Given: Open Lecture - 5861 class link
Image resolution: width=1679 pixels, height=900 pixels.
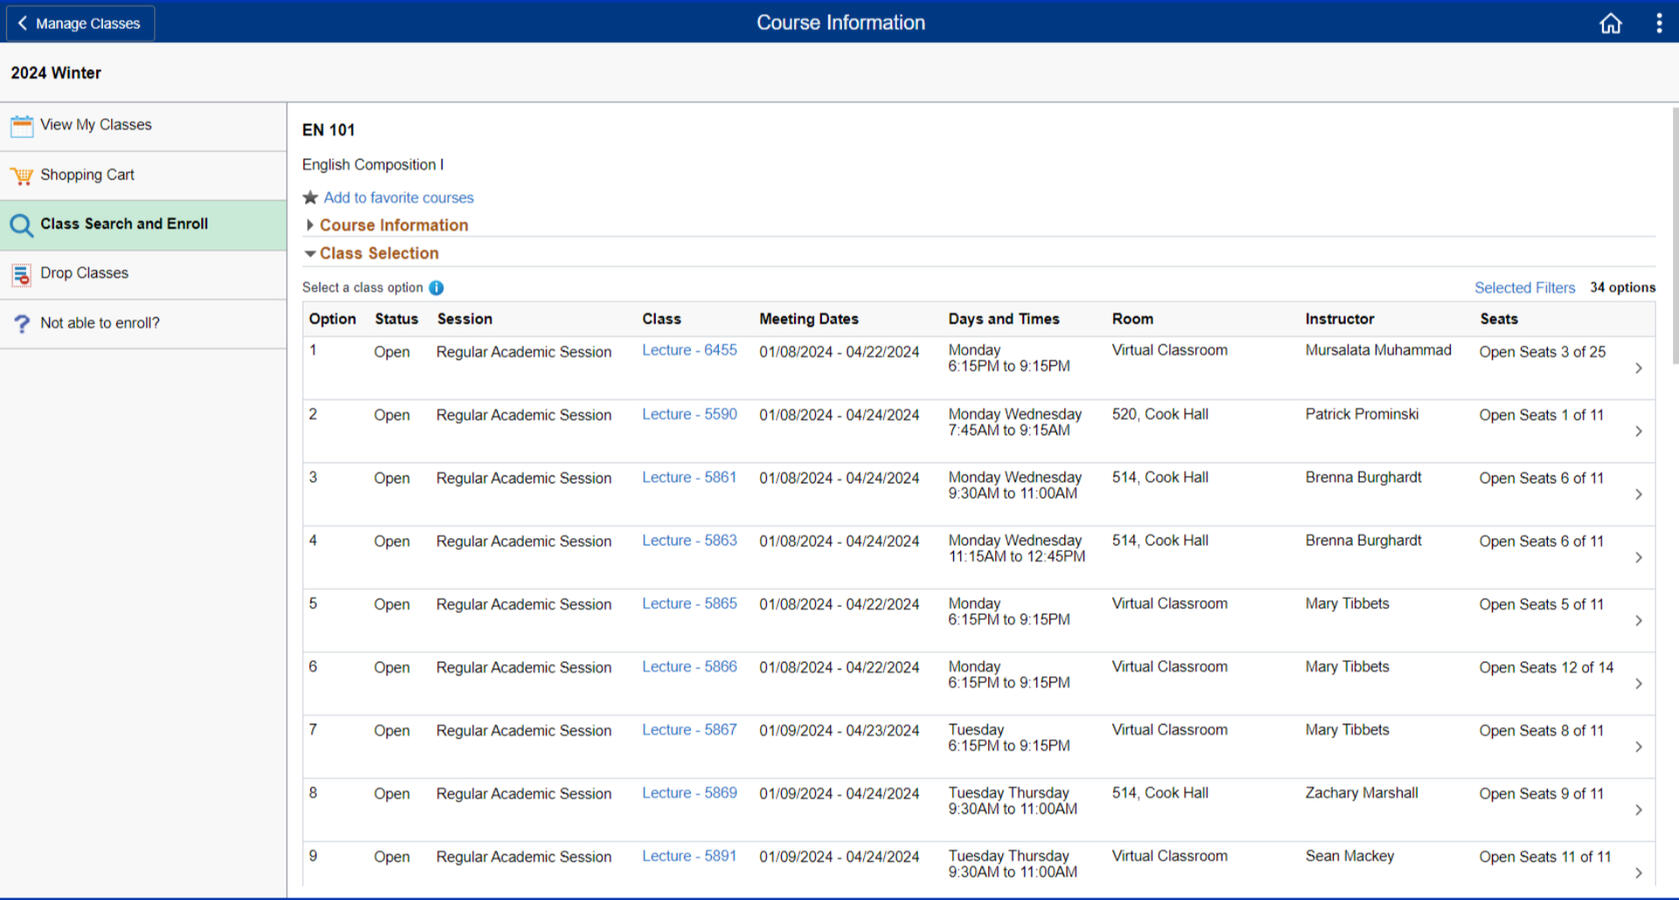Looking at the screenshot, I should click(x=689, y=478).
